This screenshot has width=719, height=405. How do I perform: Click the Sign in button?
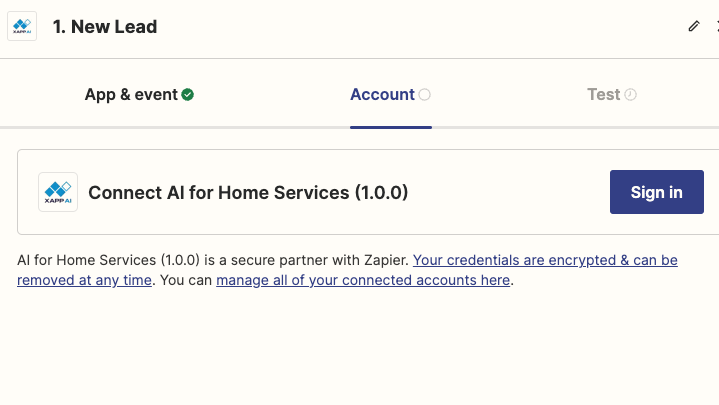657,192
